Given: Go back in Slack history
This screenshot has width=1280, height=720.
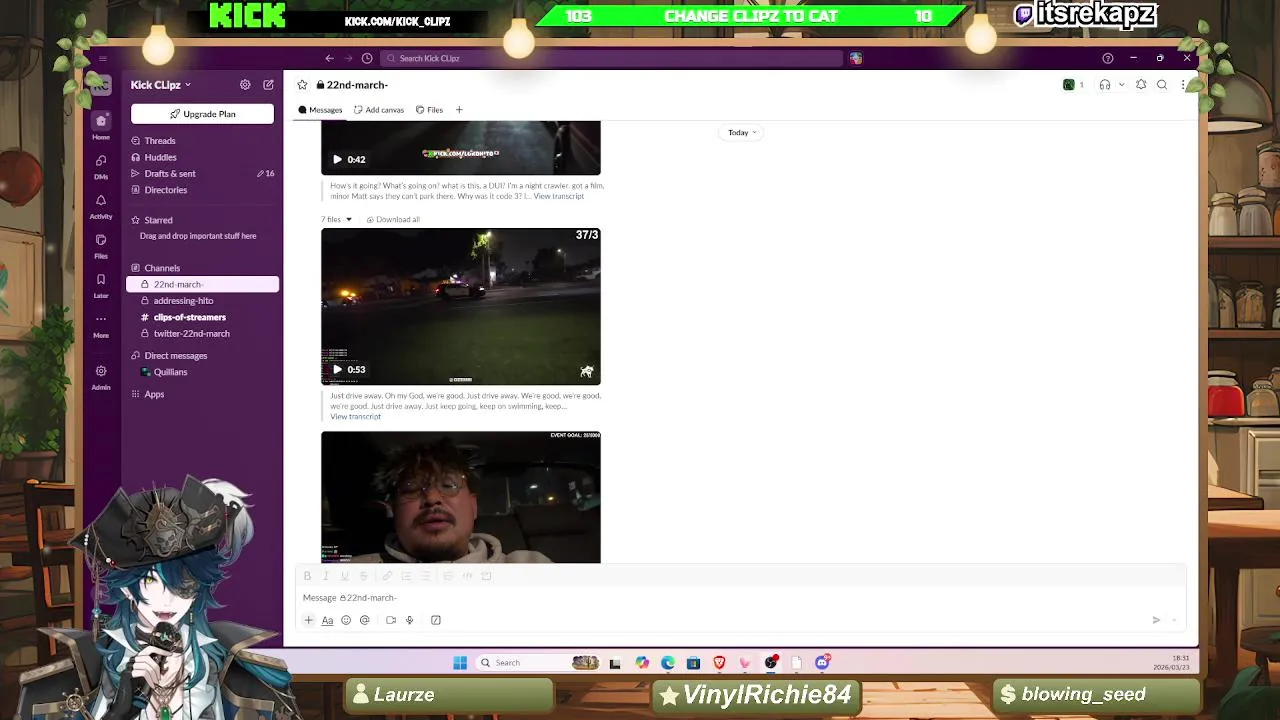Looking at the screenshot, I should [329, 58].
